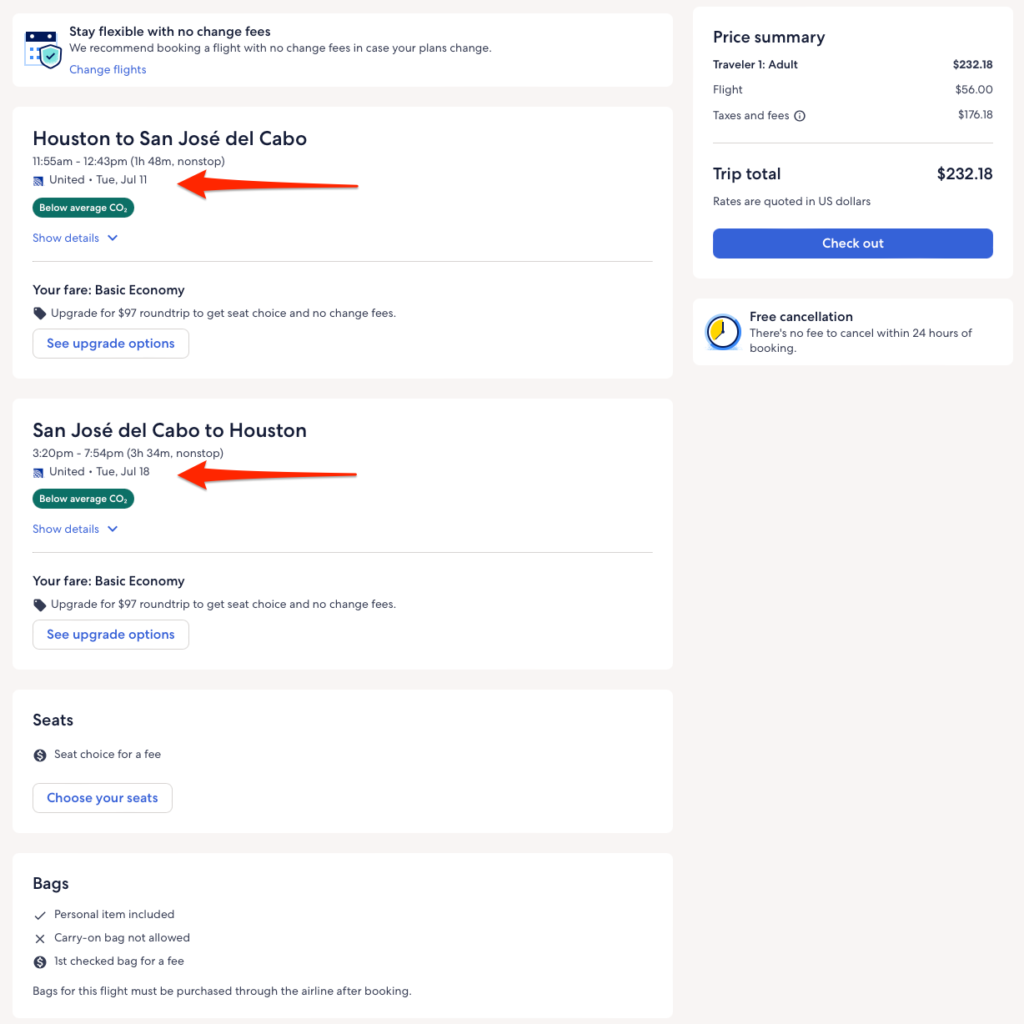Click the Trip total amount $232.18
This screenshot has width=1024, height=1024.
click(x=964, y=174)
